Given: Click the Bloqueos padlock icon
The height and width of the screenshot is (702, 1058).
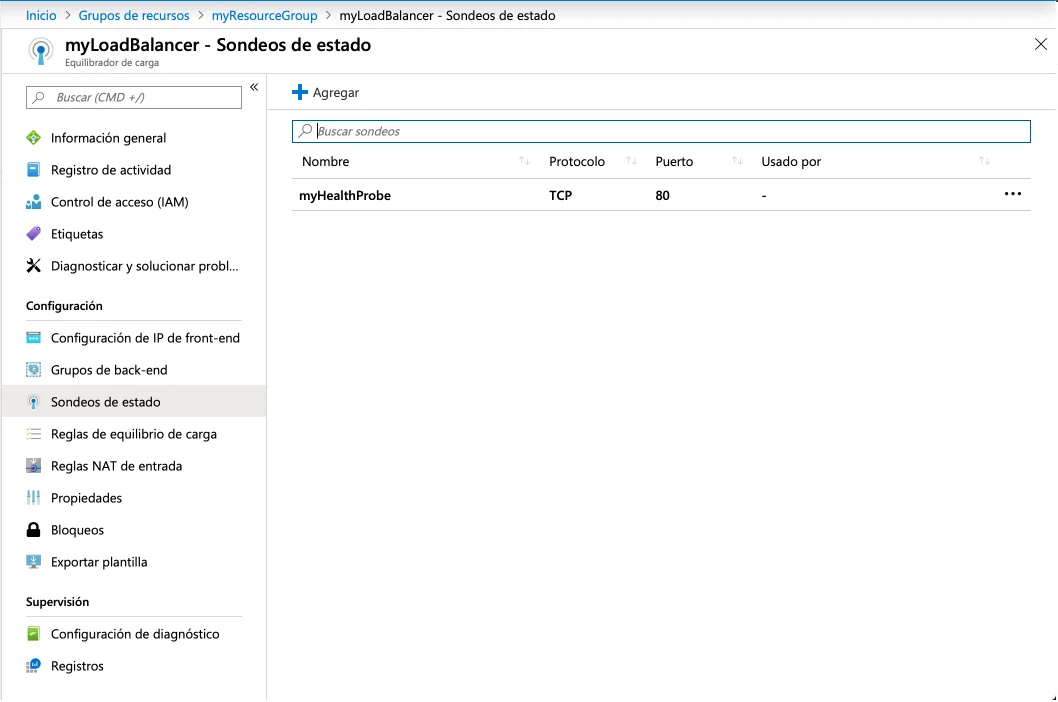Looking at the screenshot, I should click(x=33, y=530).
